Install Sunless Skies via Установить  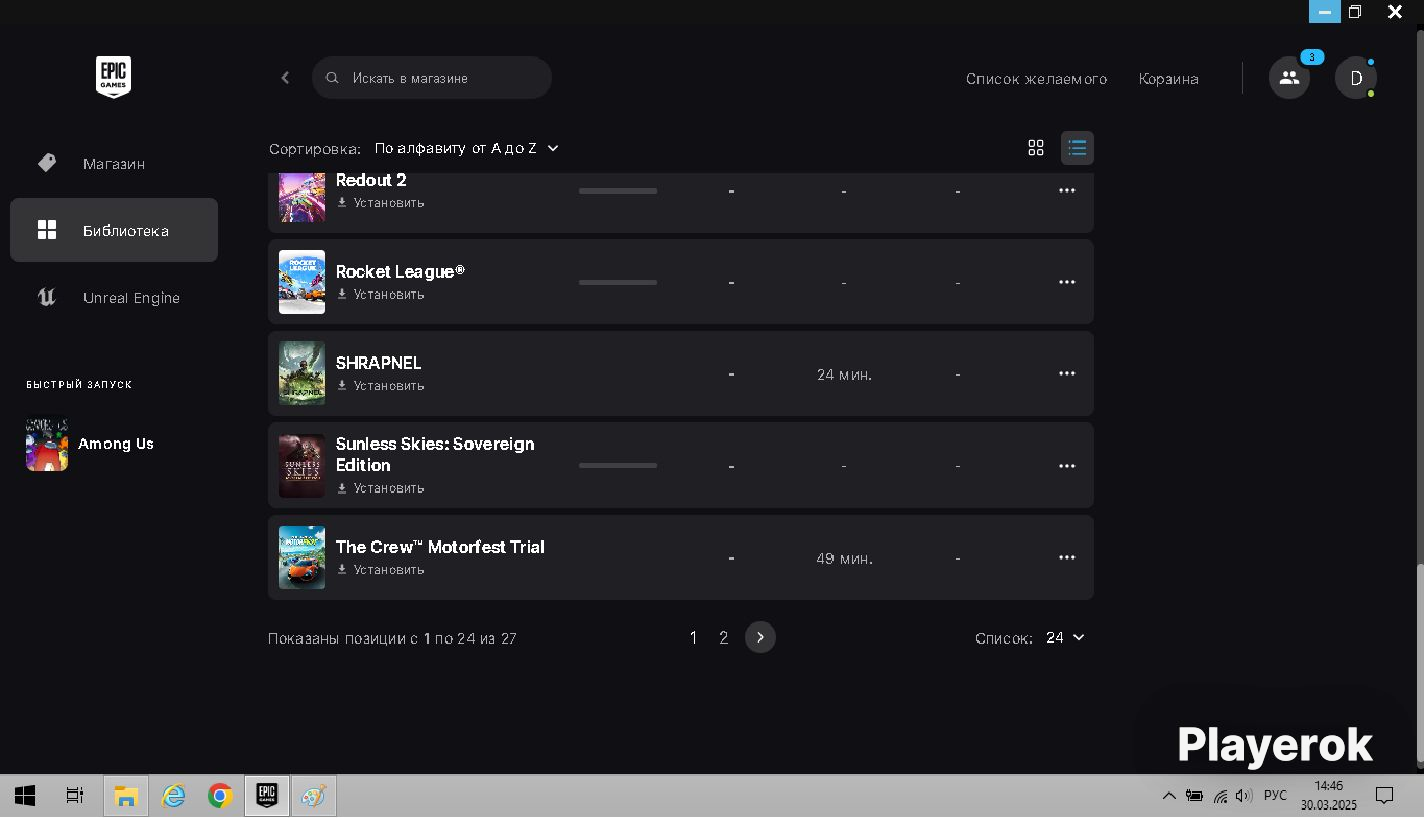coord(381,489)
